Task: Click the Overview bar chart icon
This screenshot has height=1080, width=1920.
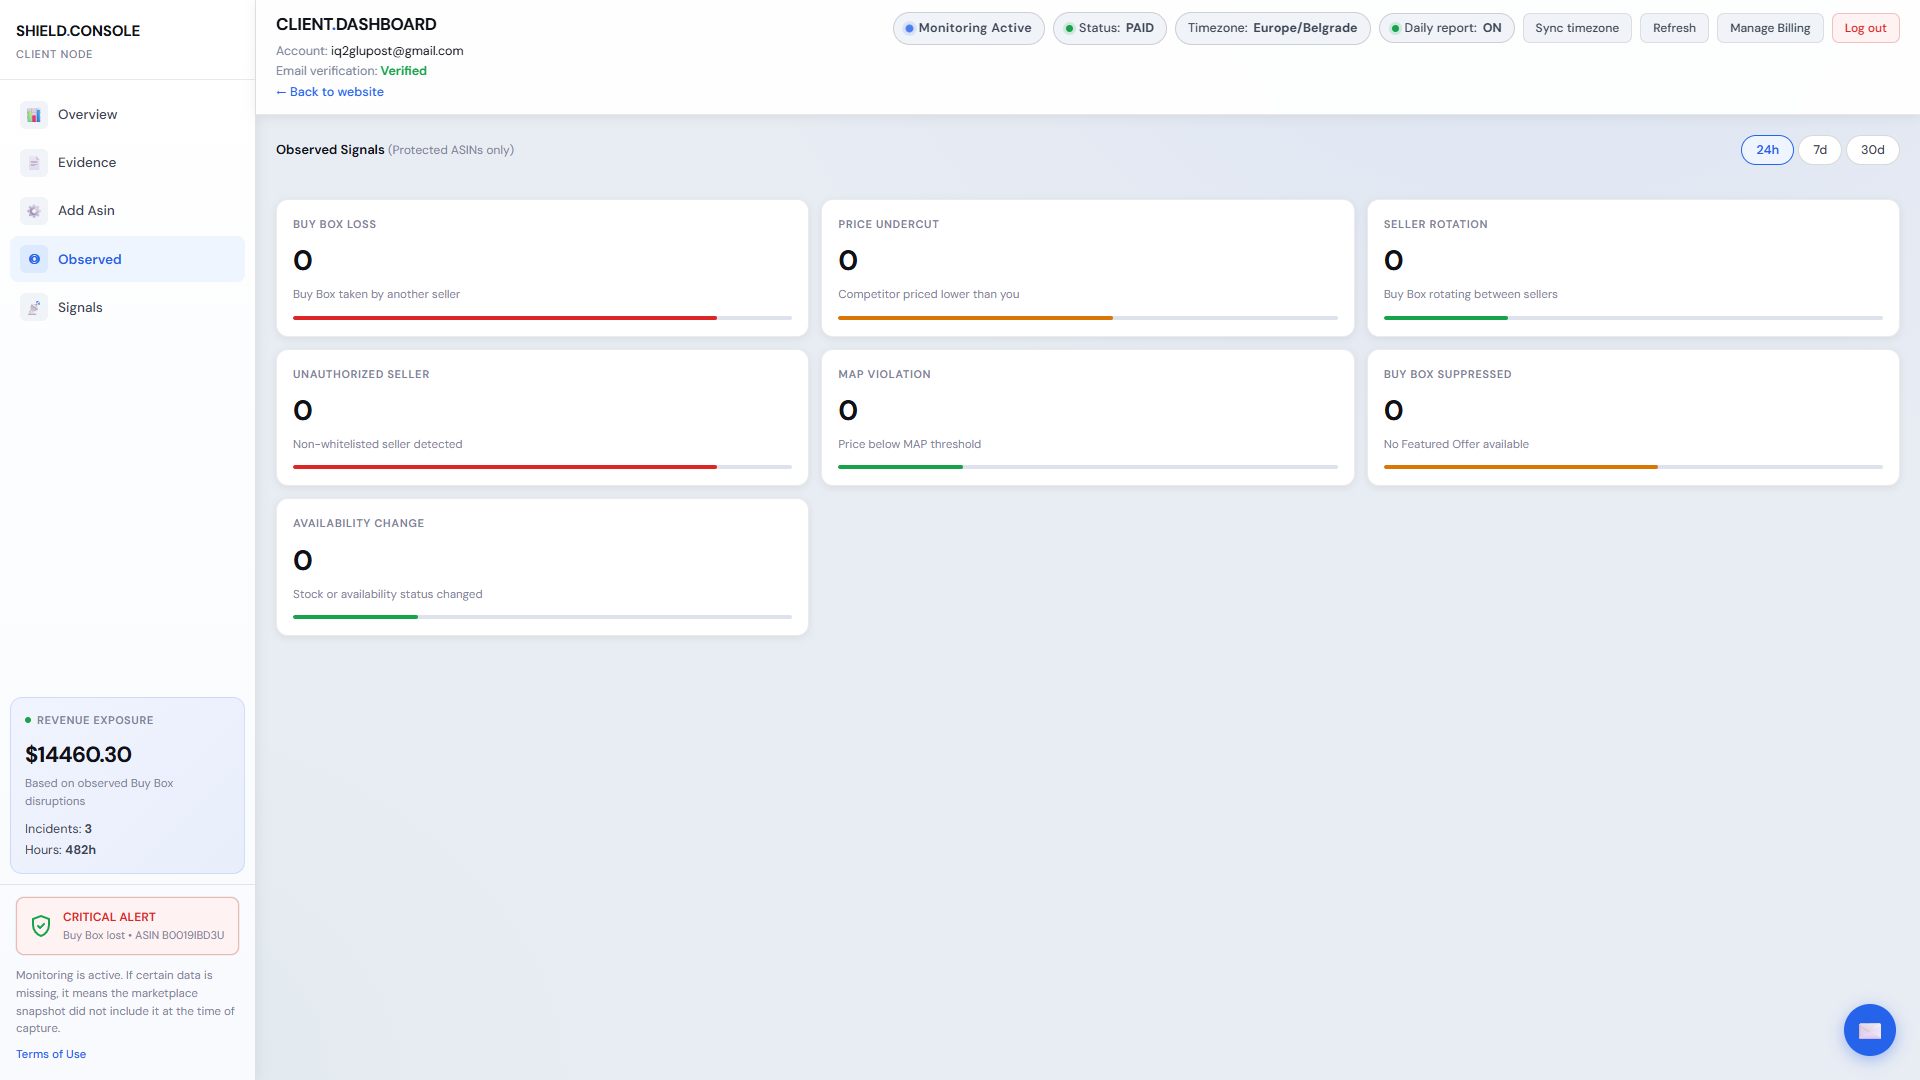Action: pos(34,115)
